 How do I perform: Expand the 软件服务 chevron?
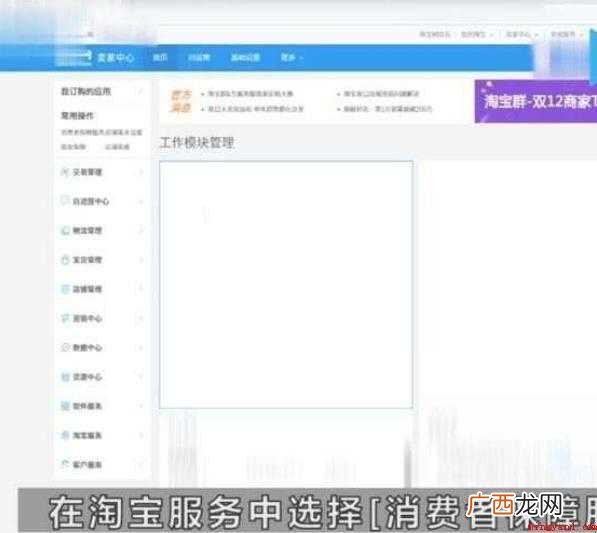141,406
